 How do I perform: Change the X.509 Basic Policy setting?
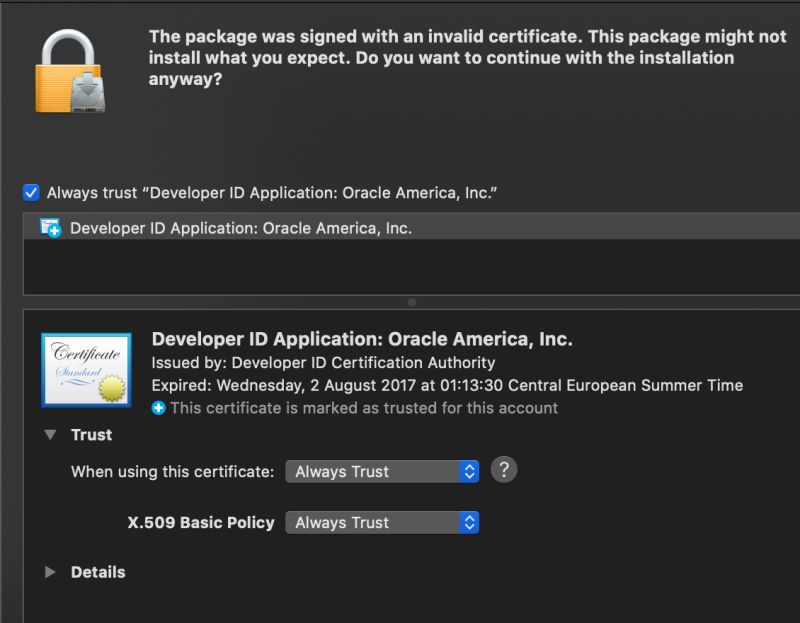pyautogui.click(x=381, y=522)
